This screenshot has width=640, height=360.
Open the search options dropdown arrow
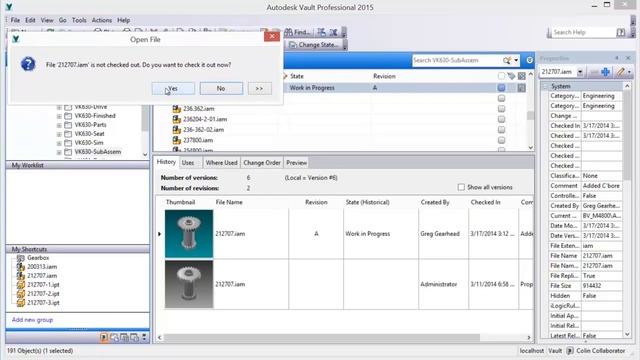(516, 60)
